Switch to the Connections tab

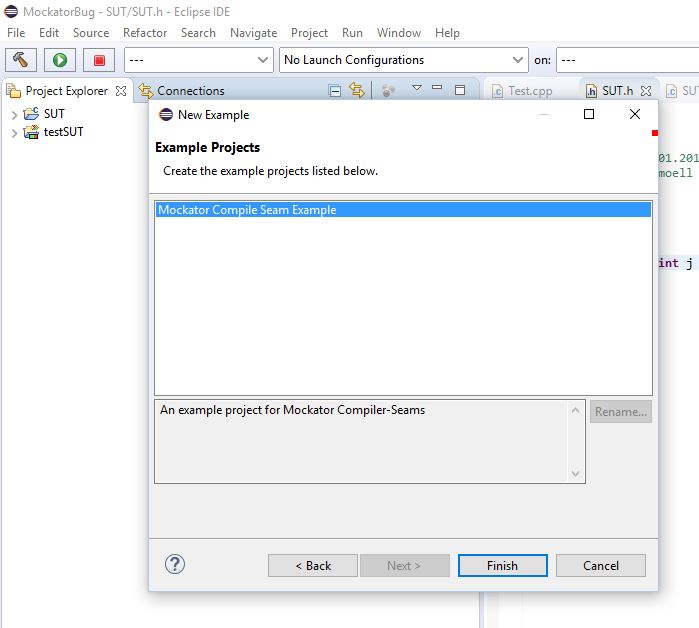[x=190, y=91]
